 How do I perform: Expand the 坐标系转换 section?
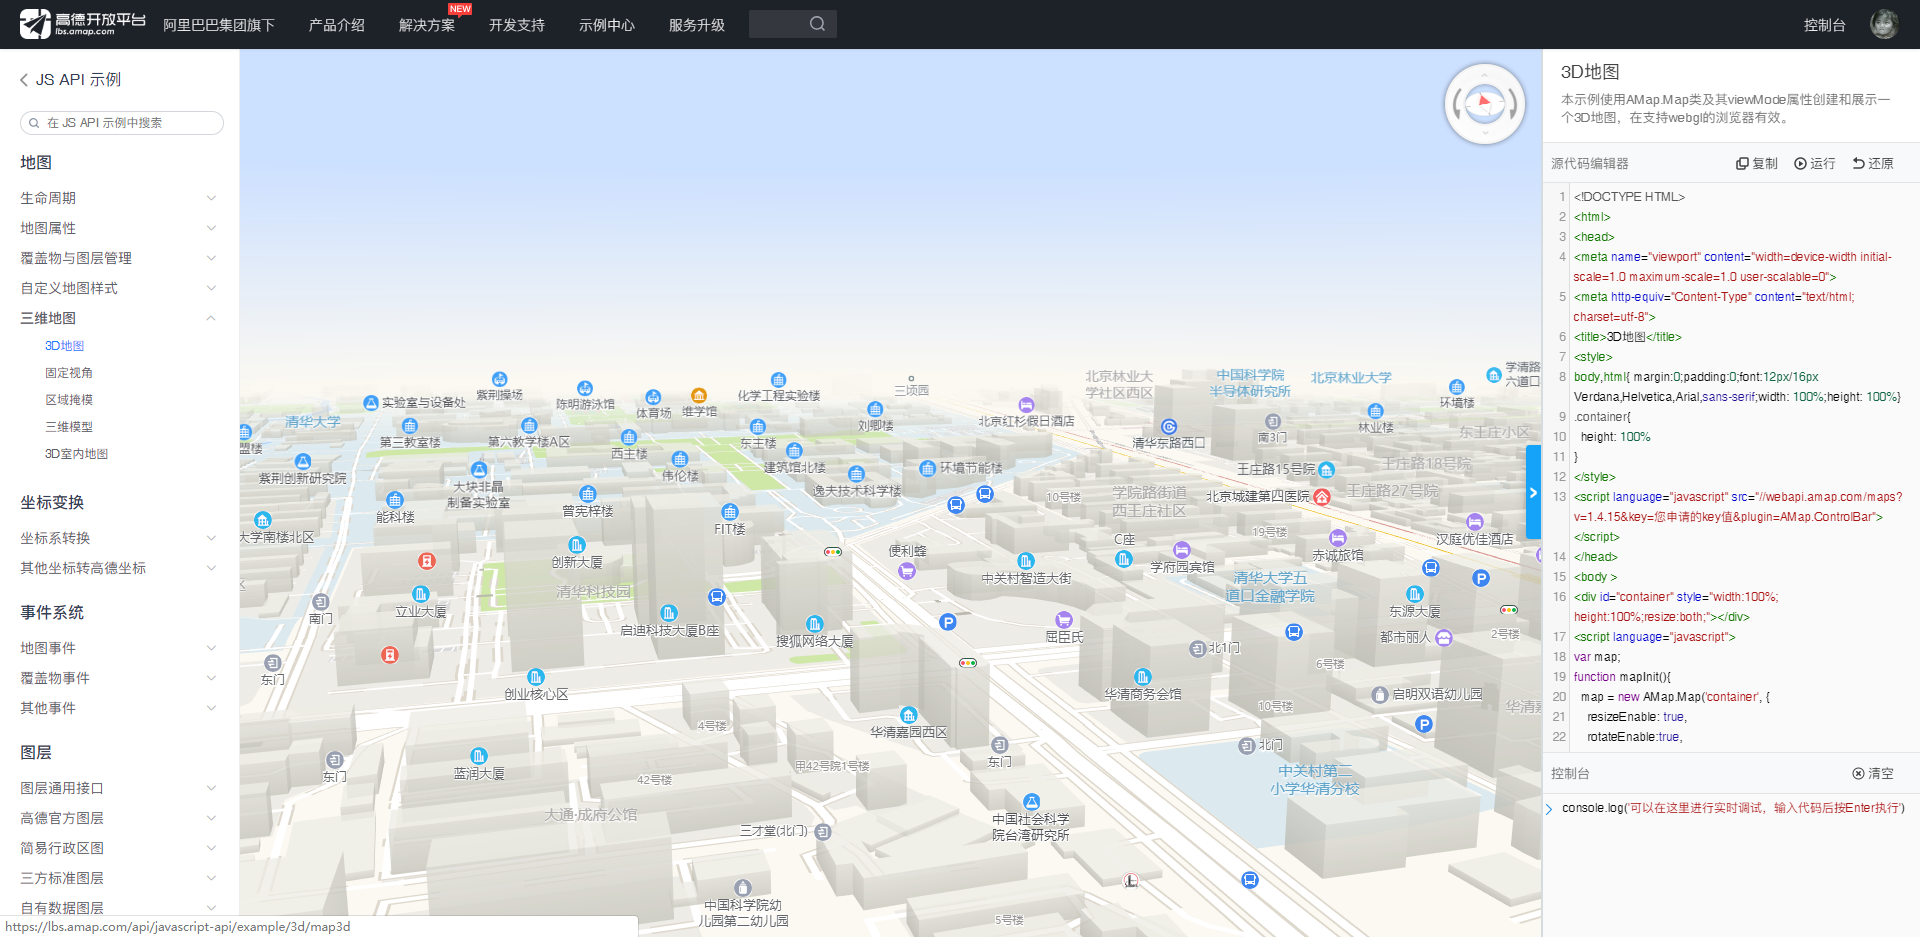(x=119, y=538)
